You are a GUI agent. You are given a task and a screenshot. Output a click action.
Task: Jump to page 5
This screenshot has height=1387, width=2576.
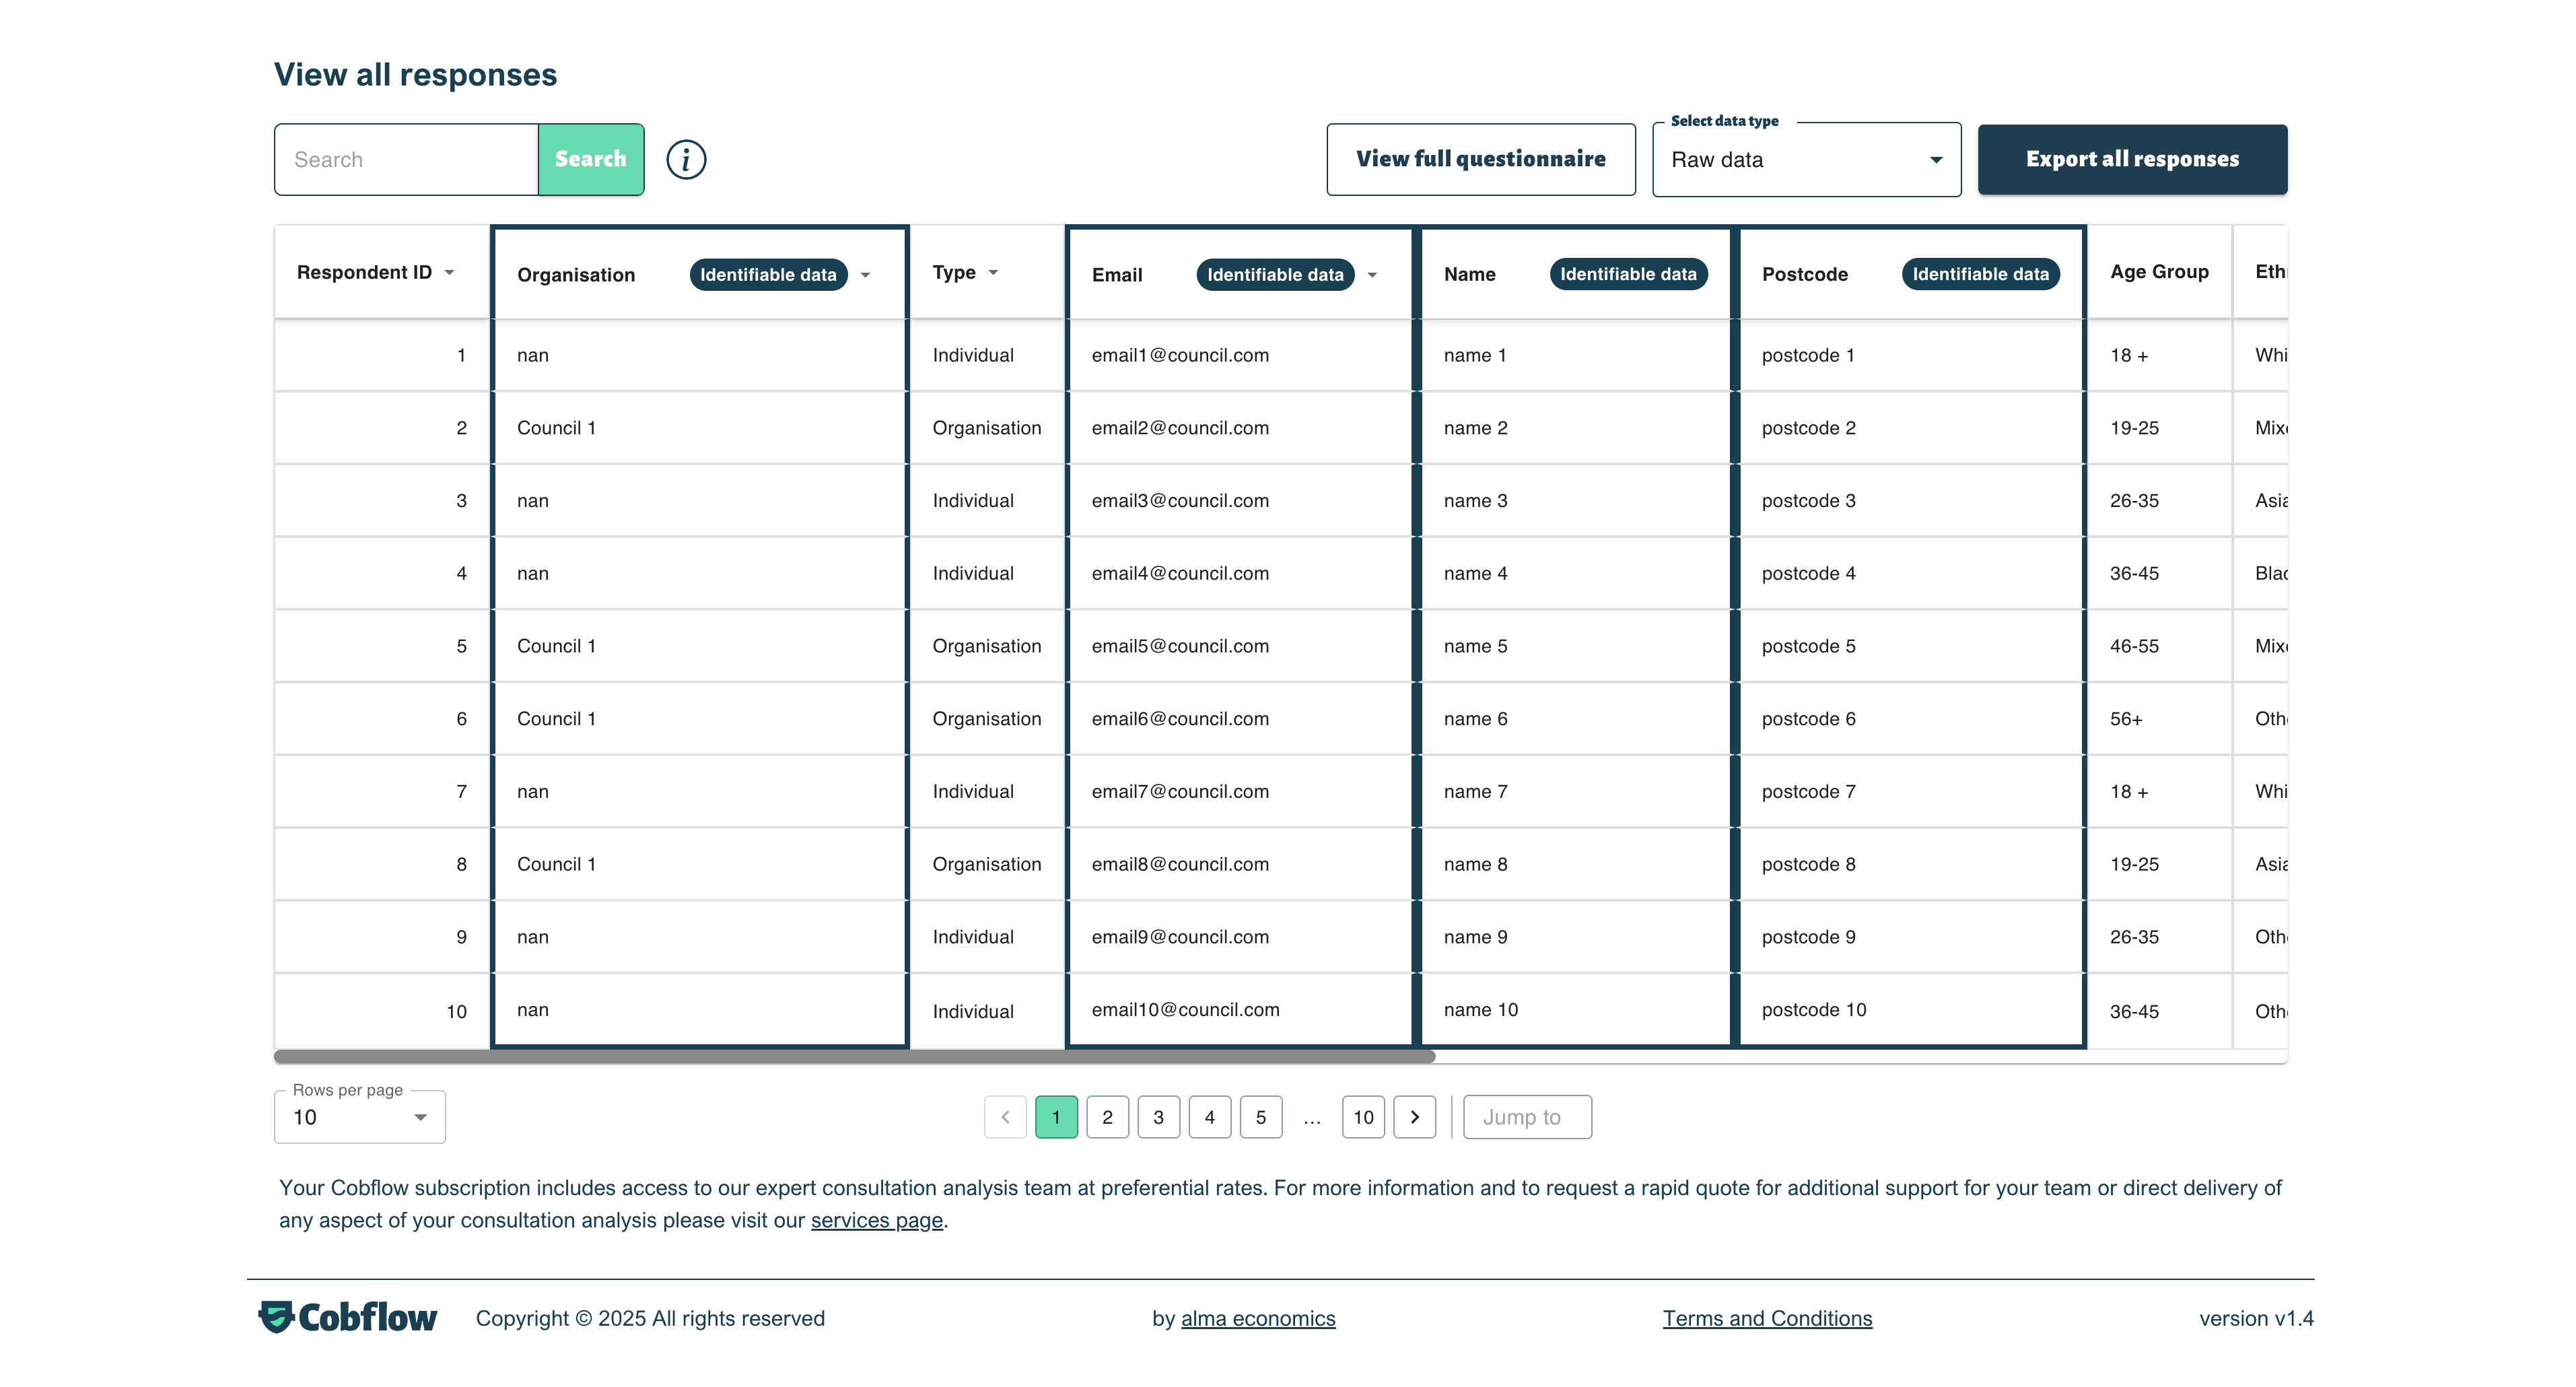coord(1260,1117)
